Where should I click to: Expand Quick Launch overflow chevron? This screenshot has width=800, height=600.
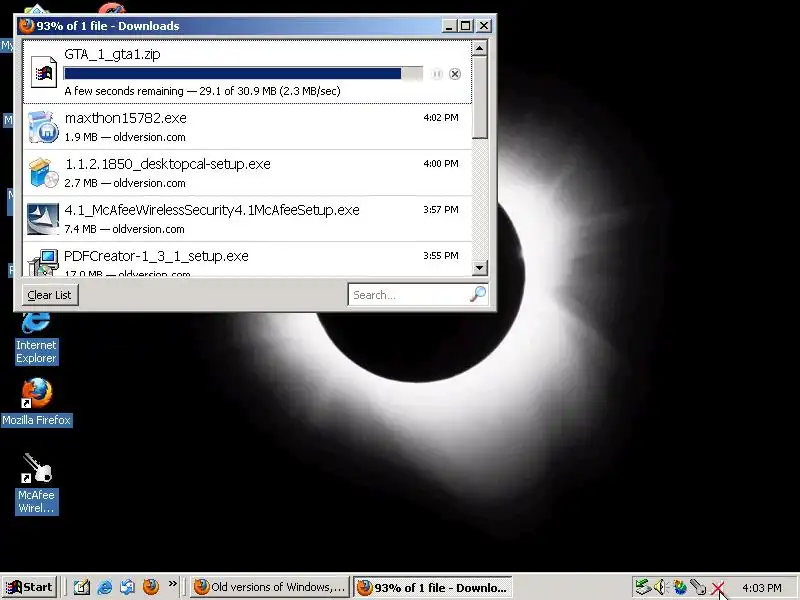point(172,583)
